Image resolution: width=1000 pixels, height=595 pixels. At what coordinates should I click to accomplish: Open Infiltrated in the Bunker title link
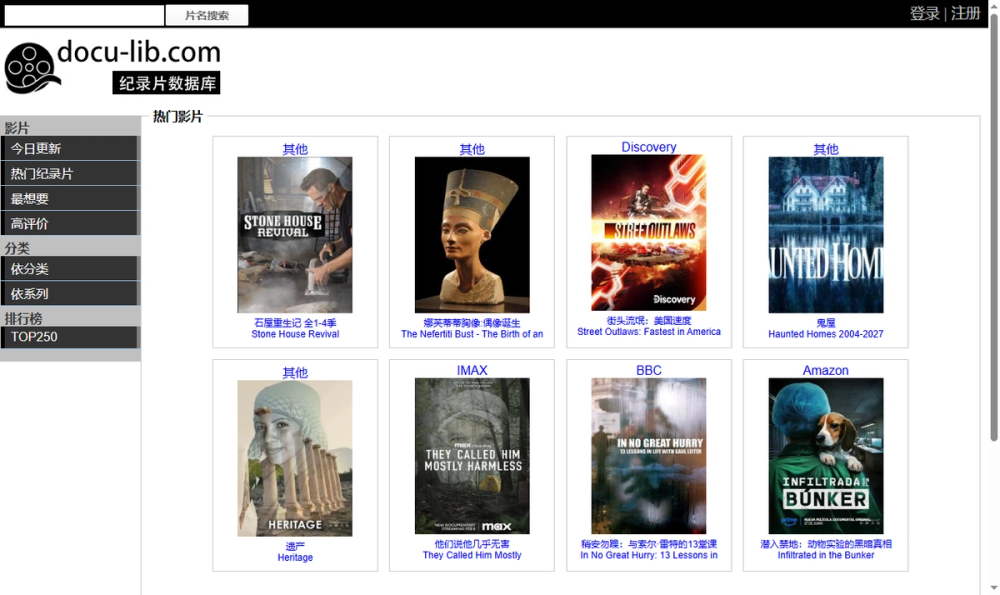[826, 550]
